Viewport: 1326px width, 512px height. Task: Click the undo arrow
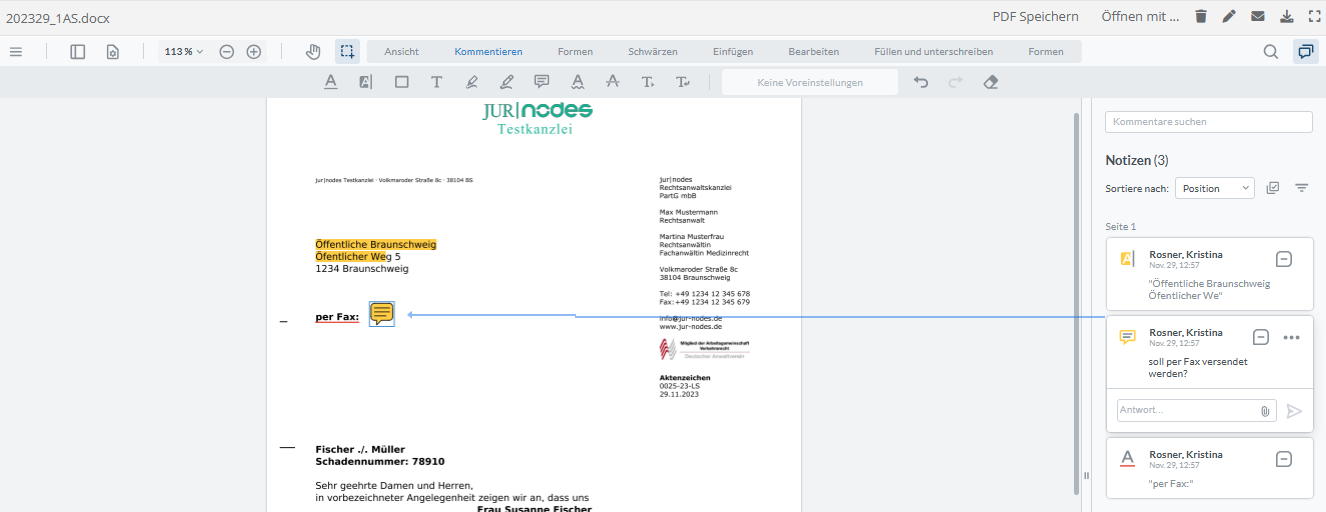[921, 82]
